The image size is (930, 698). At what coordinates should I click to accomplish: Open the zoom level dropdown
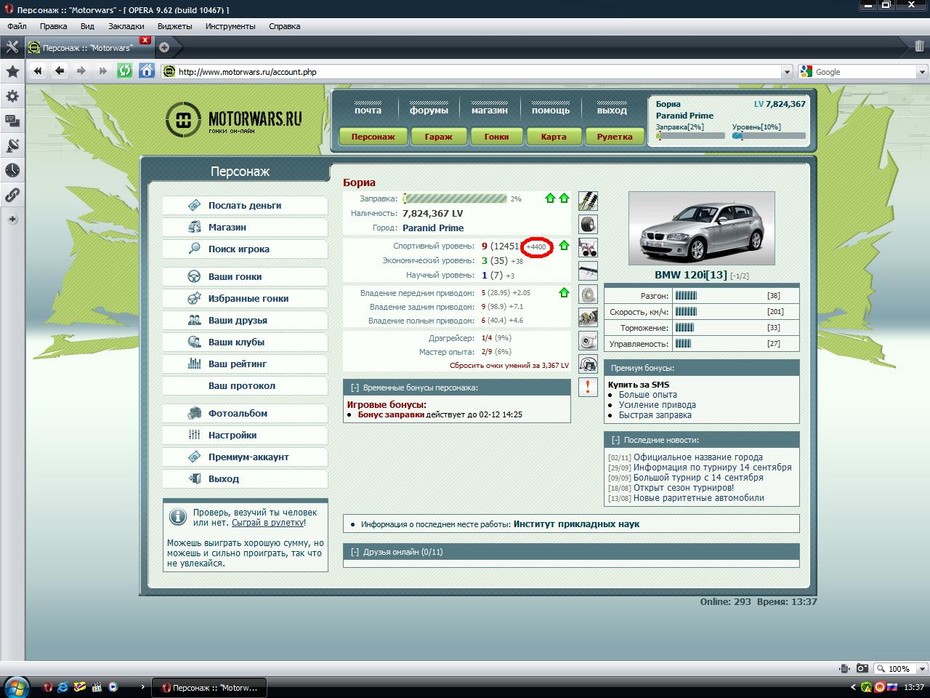click(922, 669)
